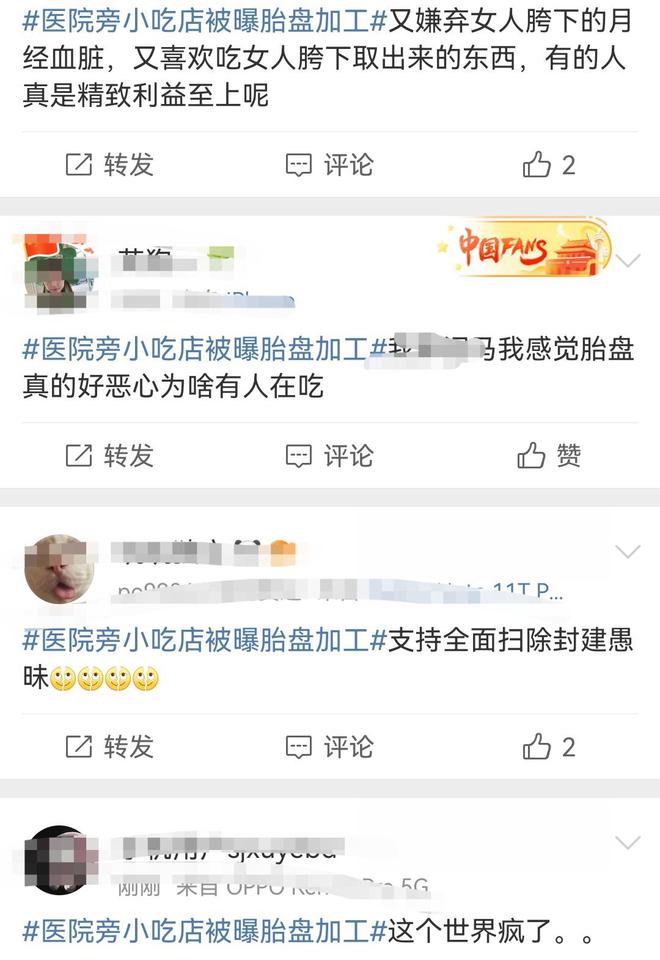Open the avatar of the 中国FANS user
Image resolution: width=660 pixels, height=960 pixels.
59,273
